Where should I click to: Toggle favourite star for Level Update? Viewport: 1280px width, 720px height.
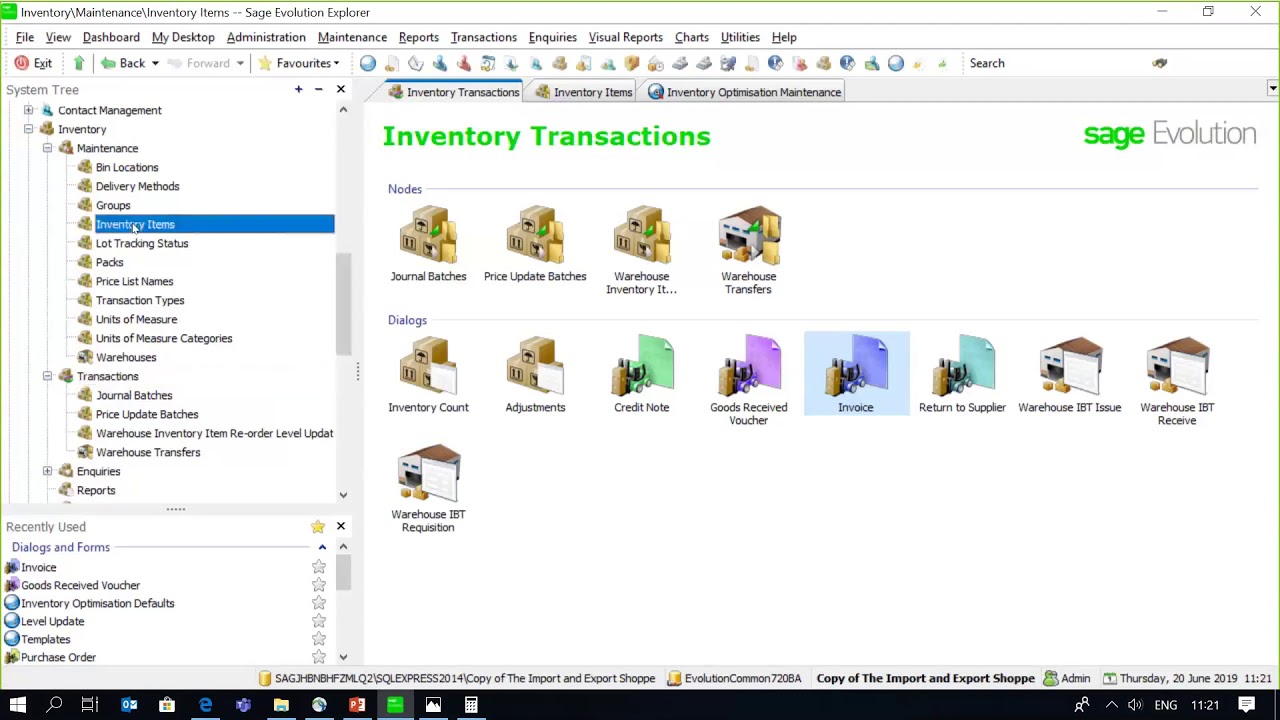[318, 621]
